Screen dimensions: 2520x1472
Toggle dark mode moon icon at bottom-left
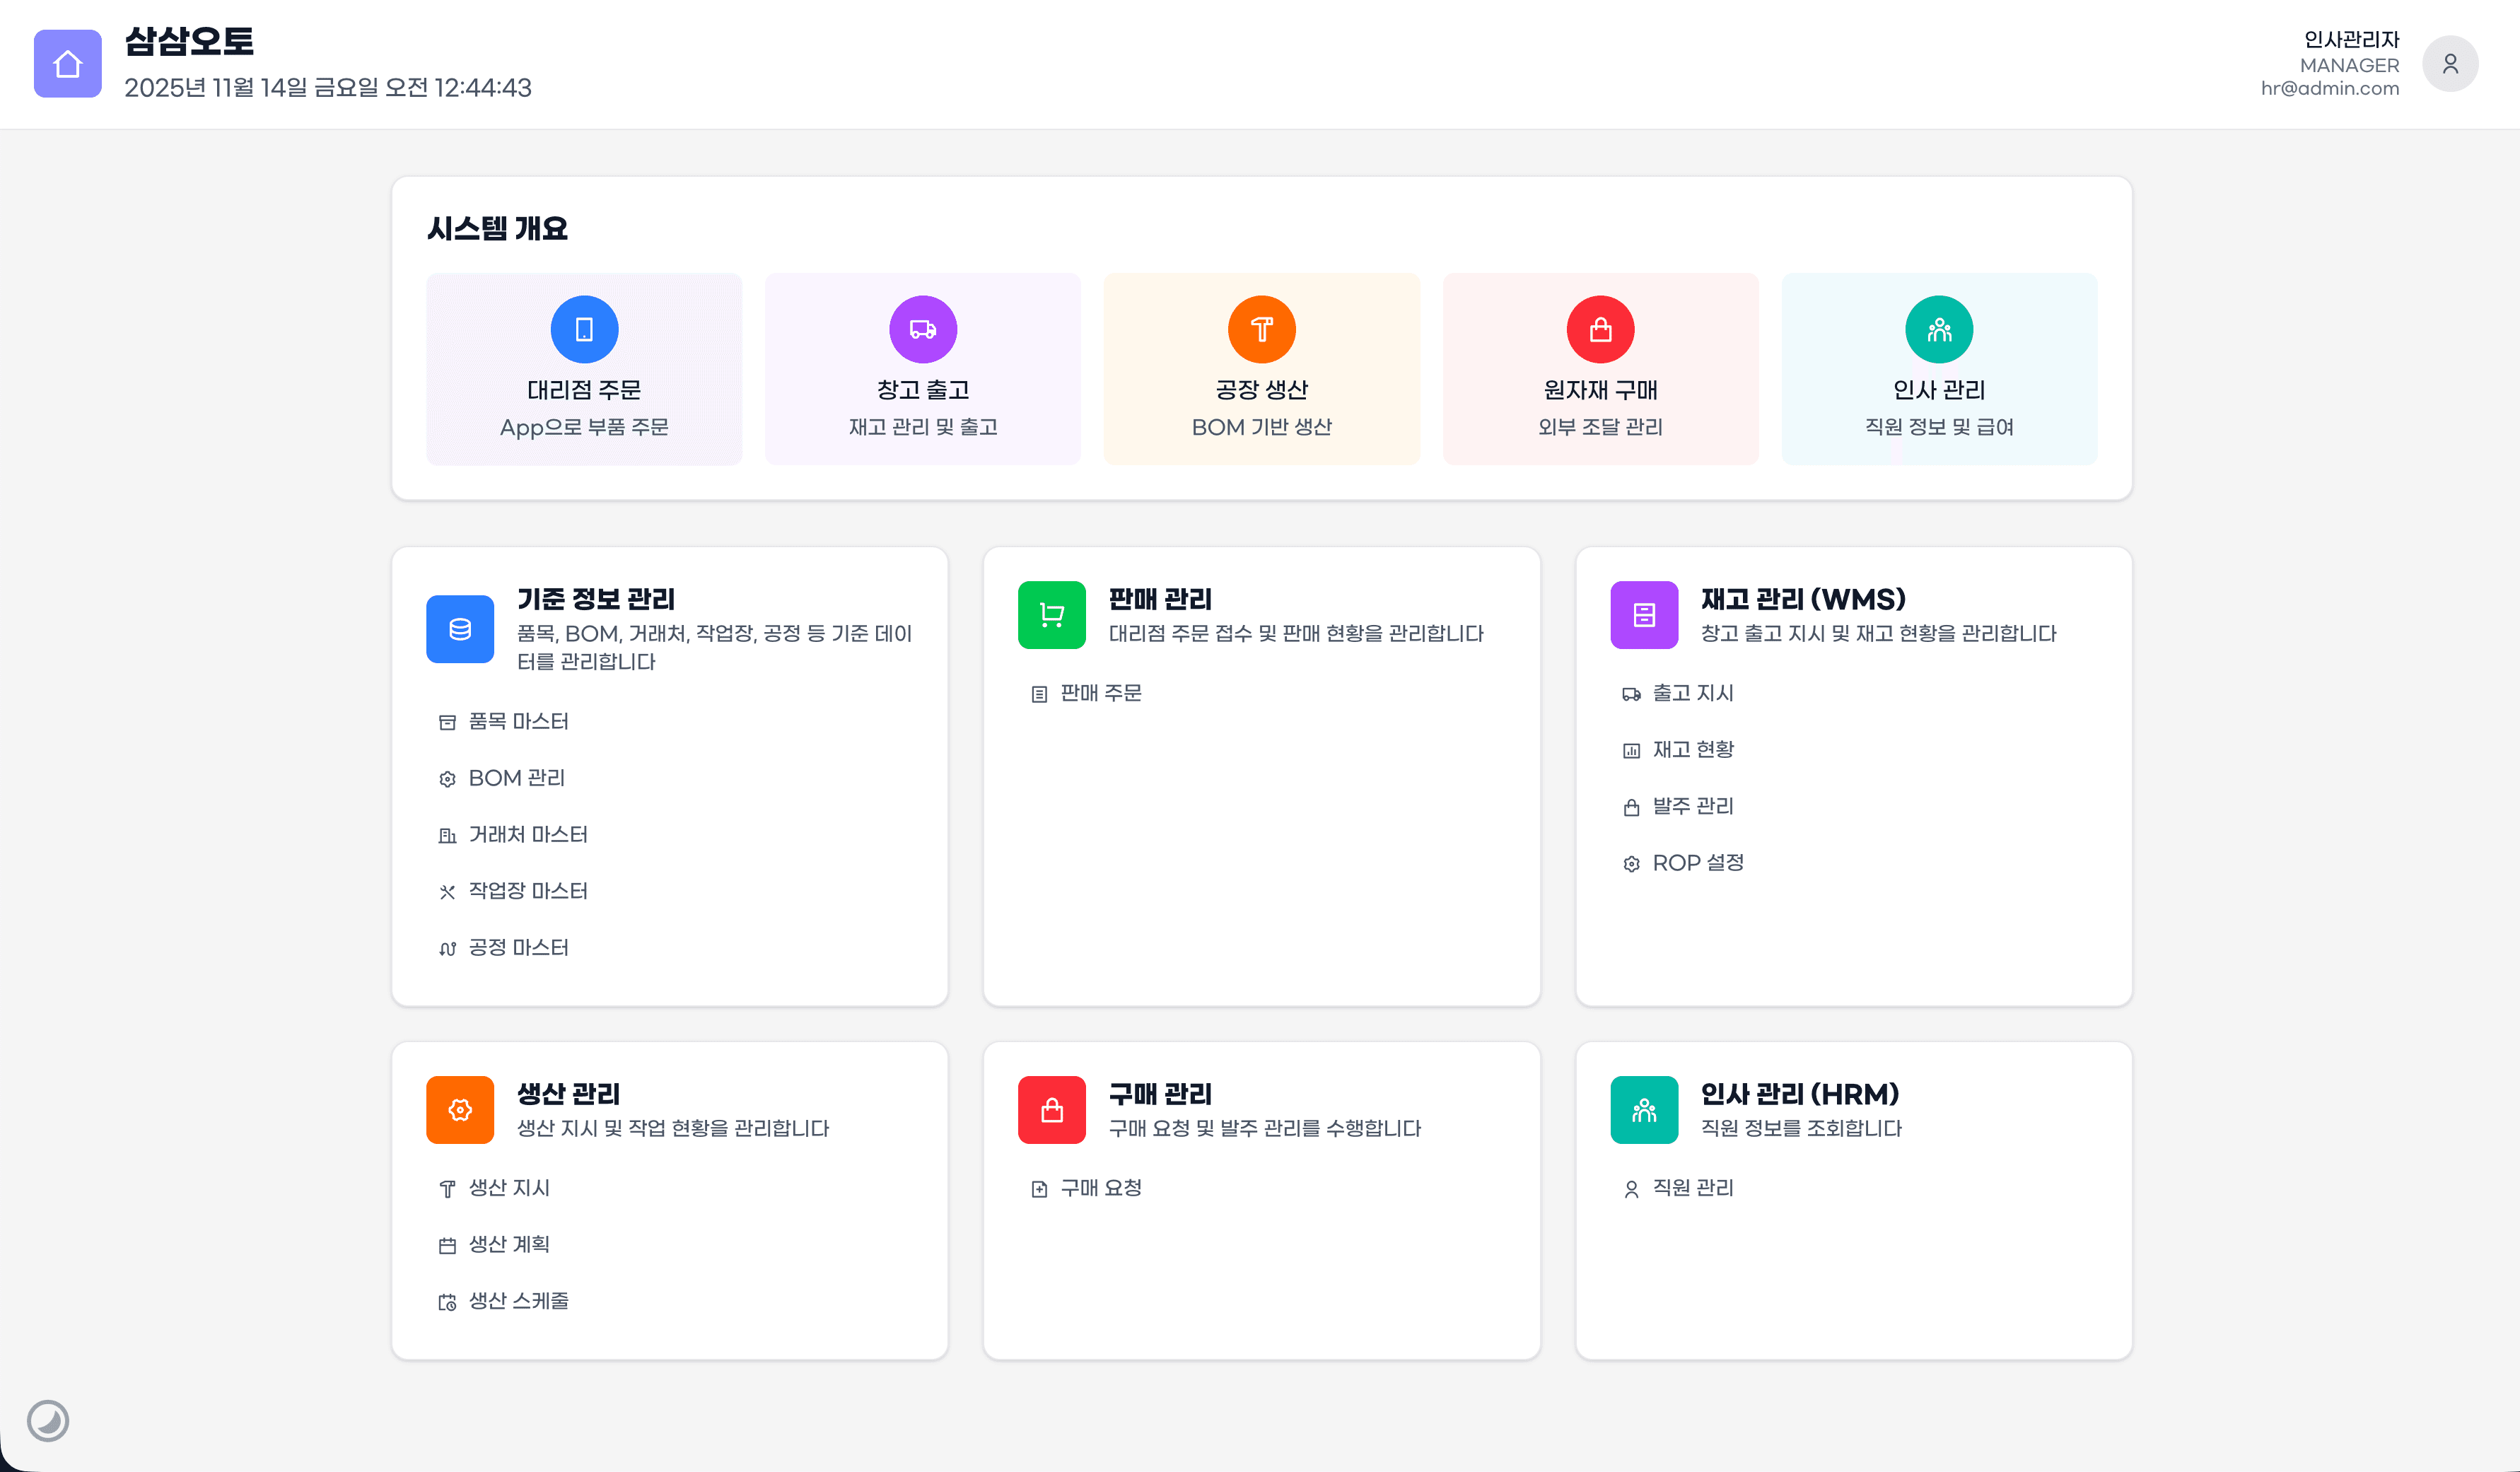click(x=47, y=1420)
